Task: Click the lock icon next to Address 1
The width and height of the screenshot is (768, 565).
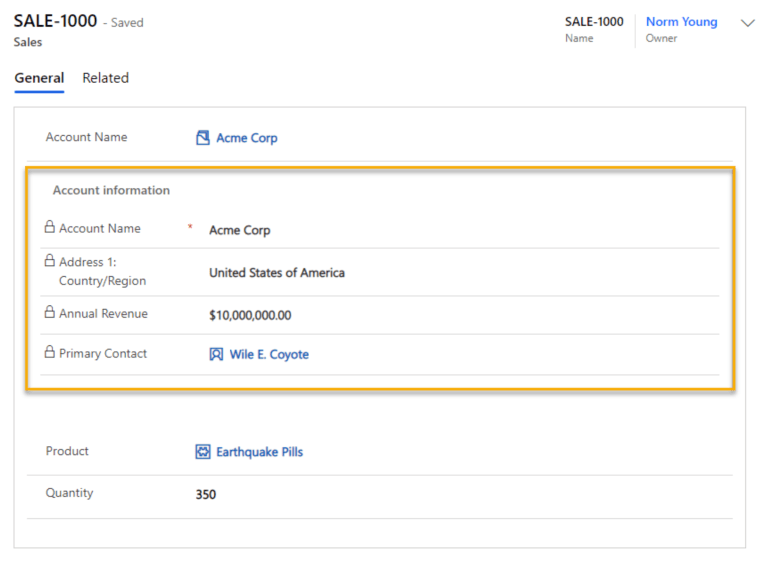Action: [50, 261]
